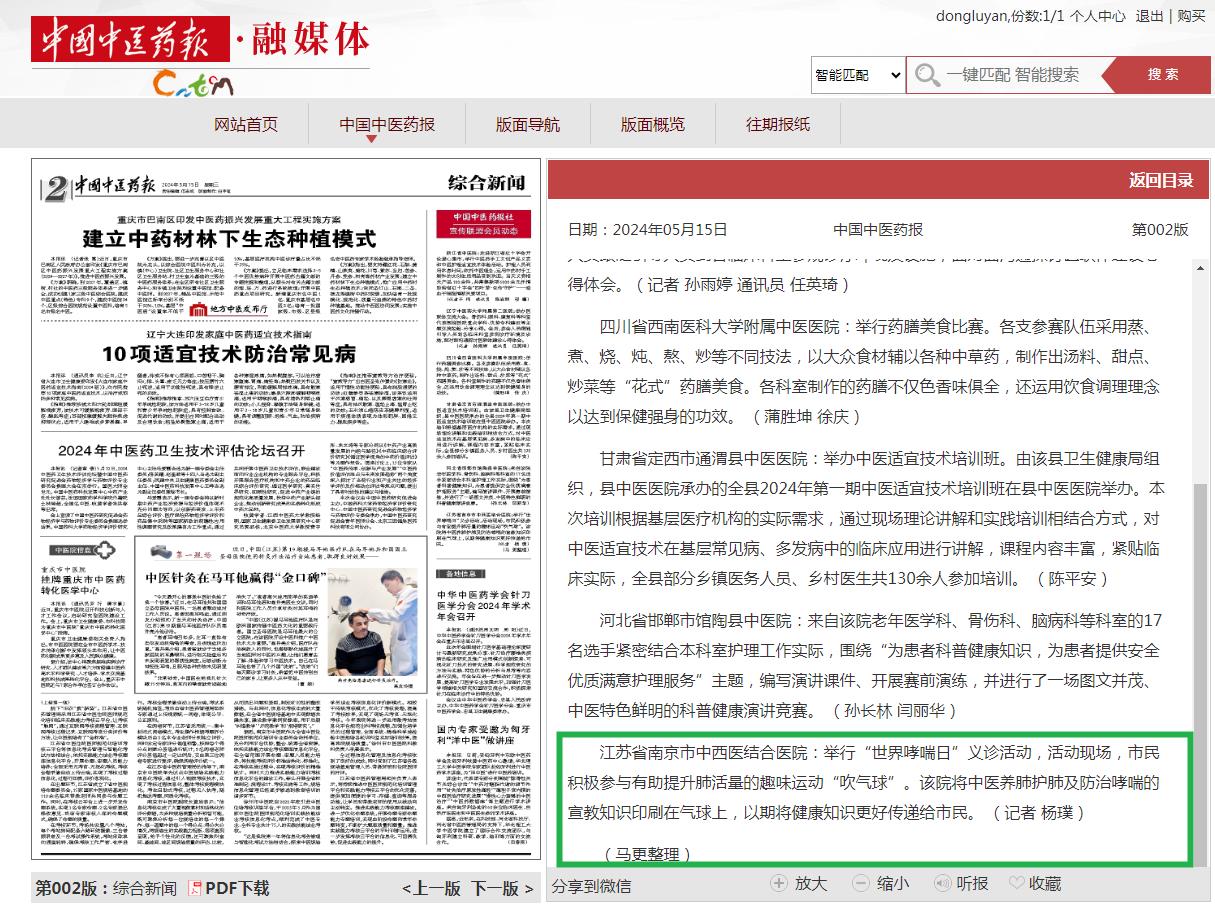Click the 收藏 button label
1215x908 pixels.
(x=1045, y=883)
